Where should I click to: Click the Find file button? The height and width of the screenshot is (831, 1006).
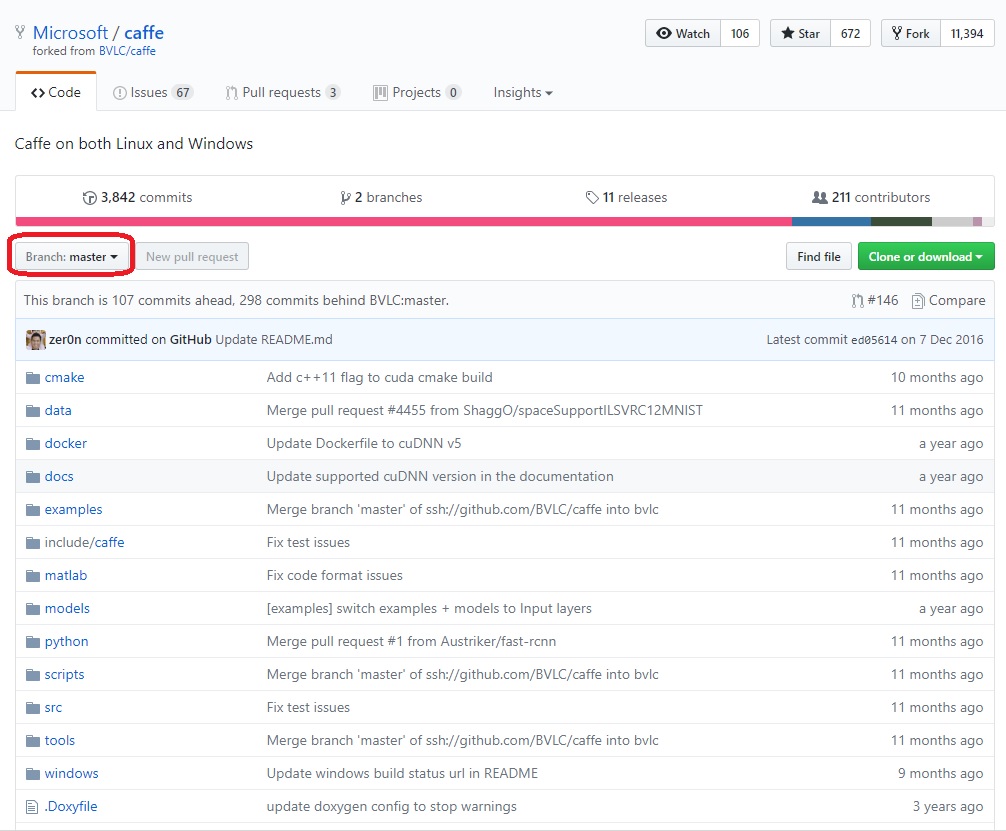click(819, 256)
